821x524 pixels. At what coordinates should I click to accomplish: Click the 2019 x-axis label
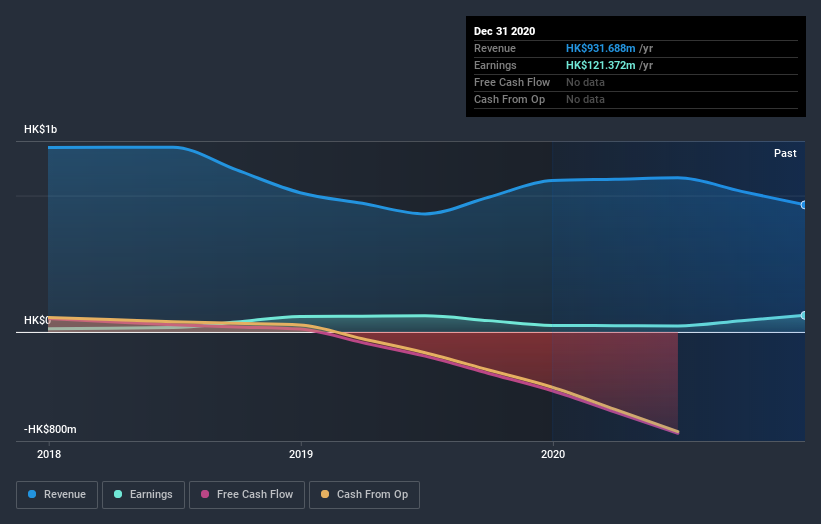(301, 454)
